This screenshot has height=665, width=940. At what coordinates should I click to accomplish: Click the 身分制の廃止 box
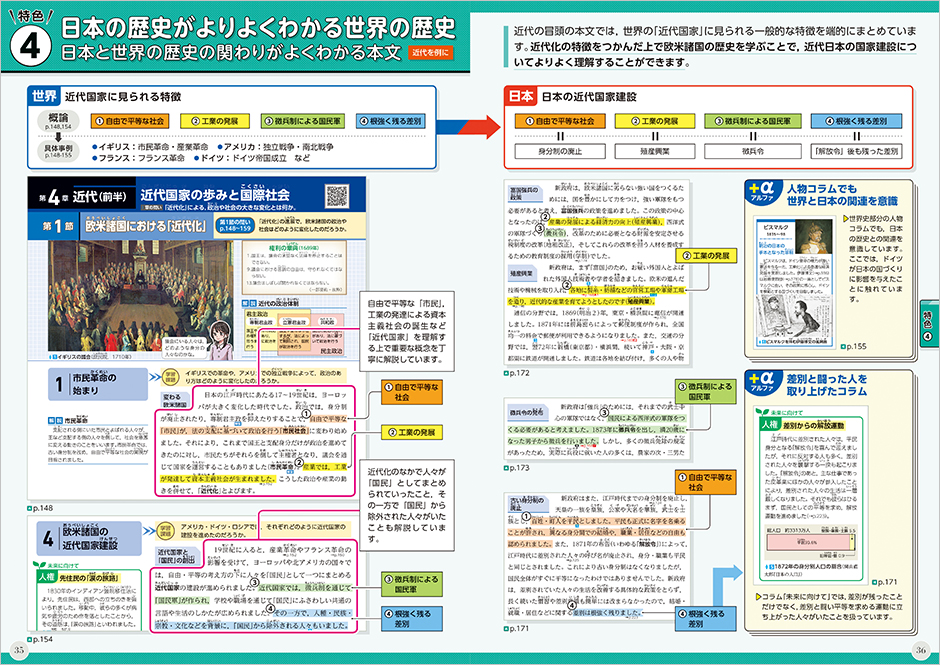coord(560,151)
